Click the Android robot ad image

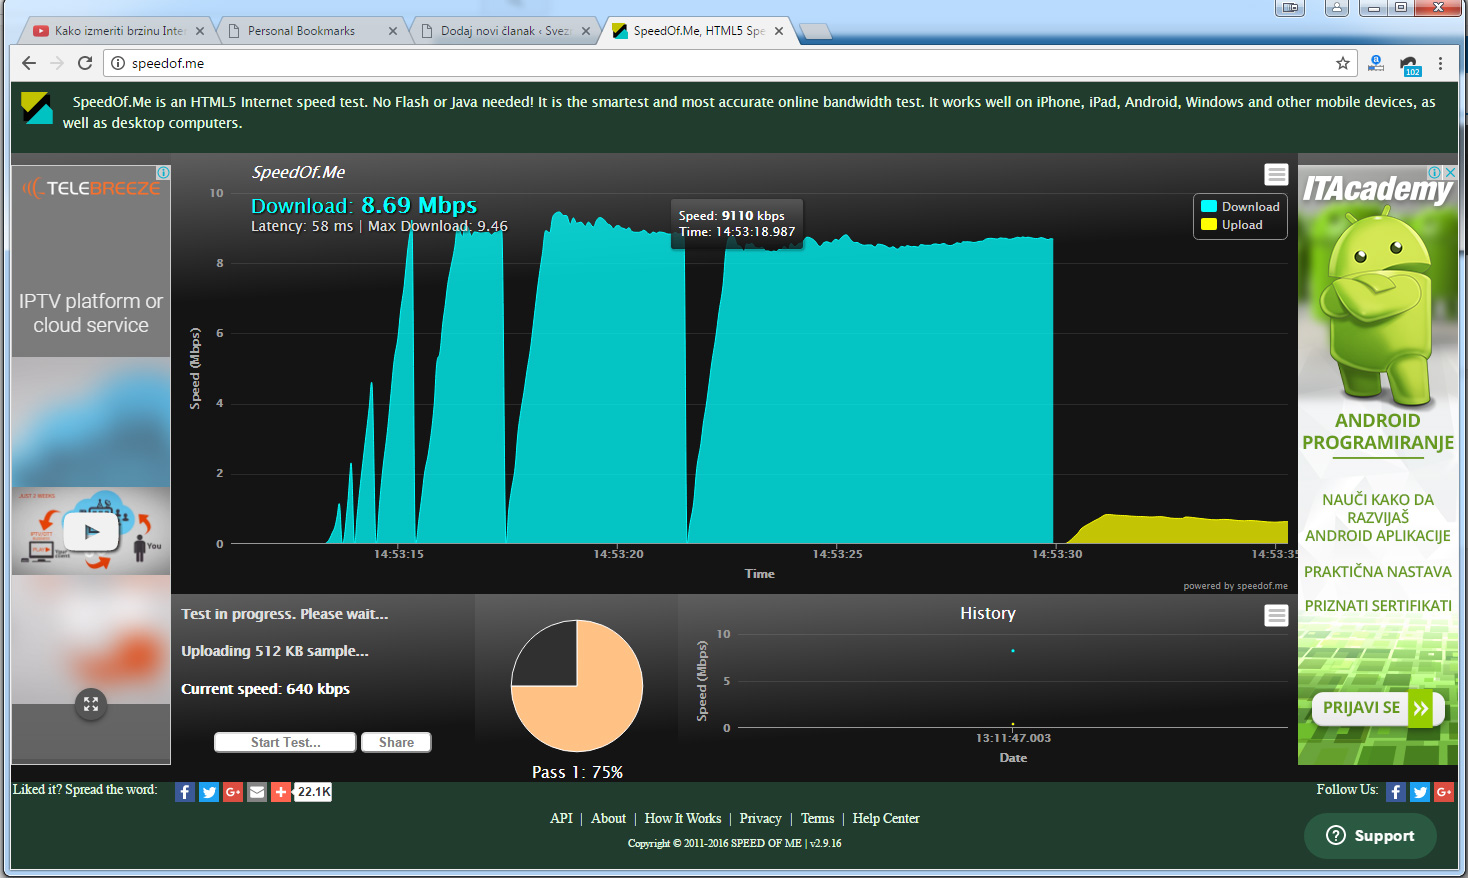(1376, 305)
